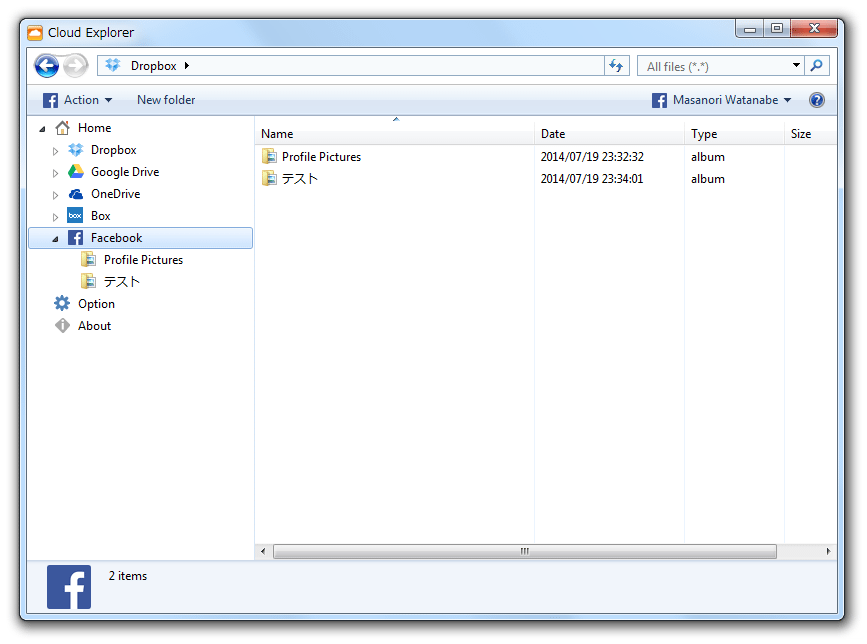Select Google Drive label in tree
The width and height of the screenshot is (867, 644).
click(125, 172)
